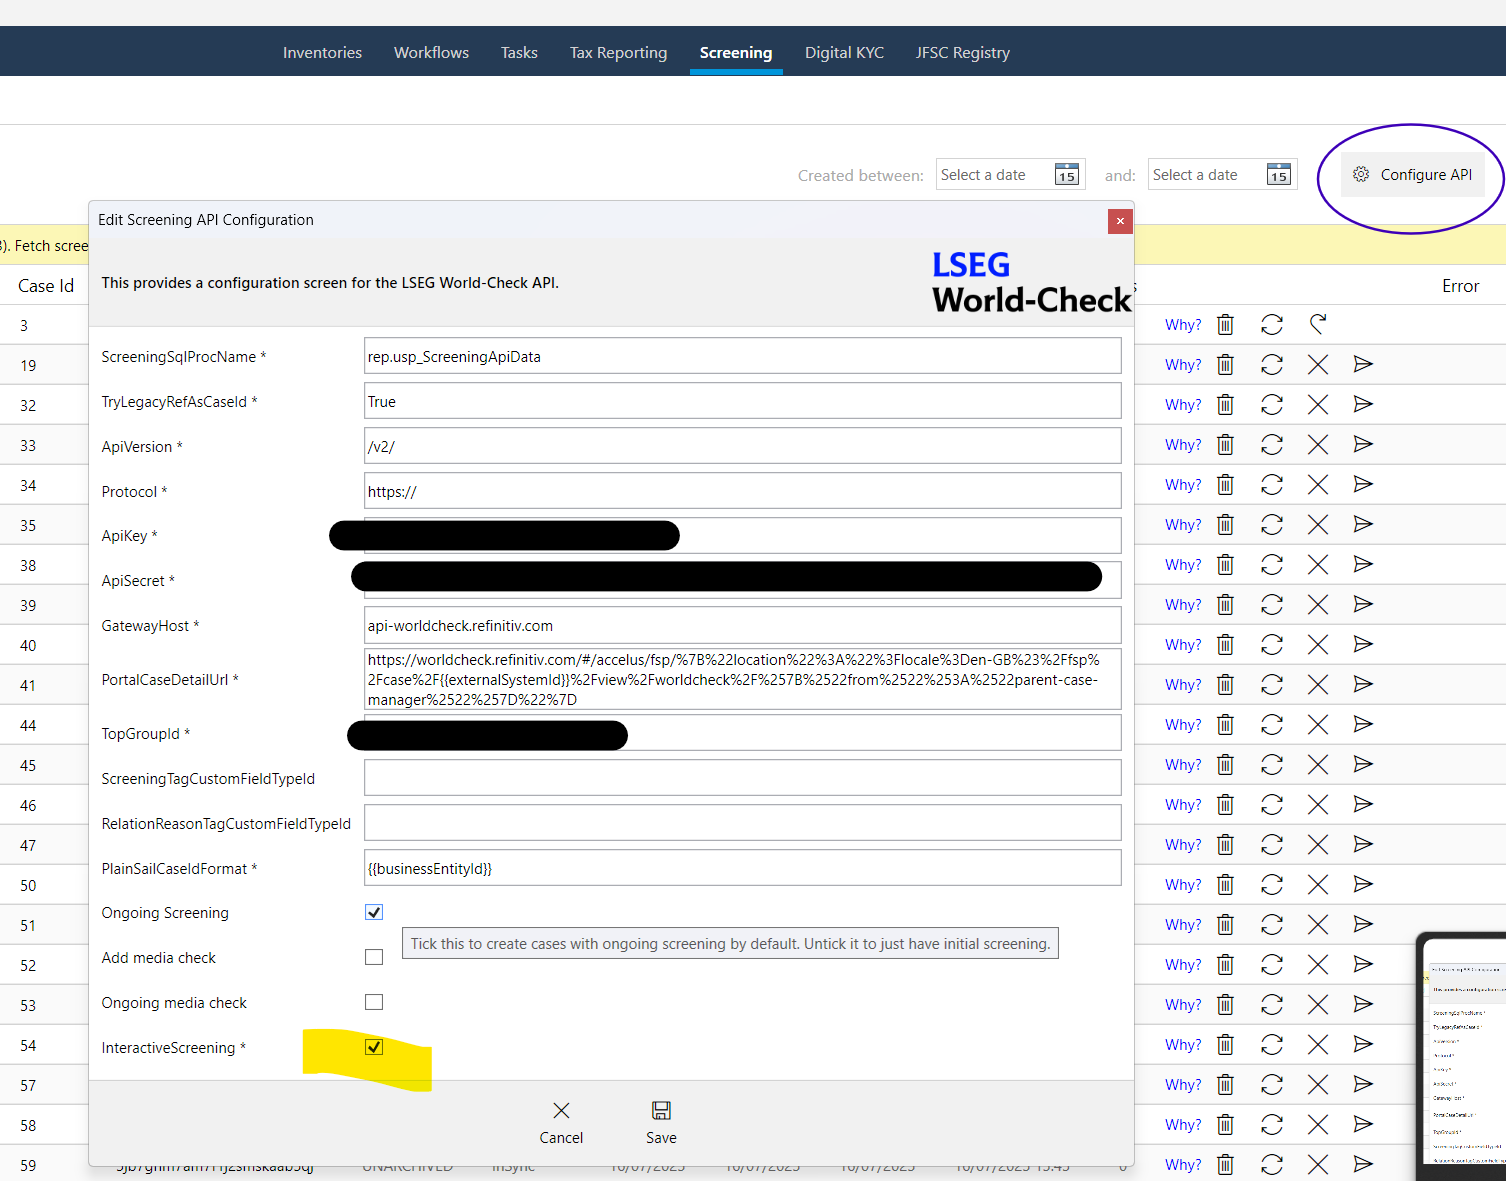Refresh case 44 with sync icon
The image size is (1506, 1181).
point(1272,725)
